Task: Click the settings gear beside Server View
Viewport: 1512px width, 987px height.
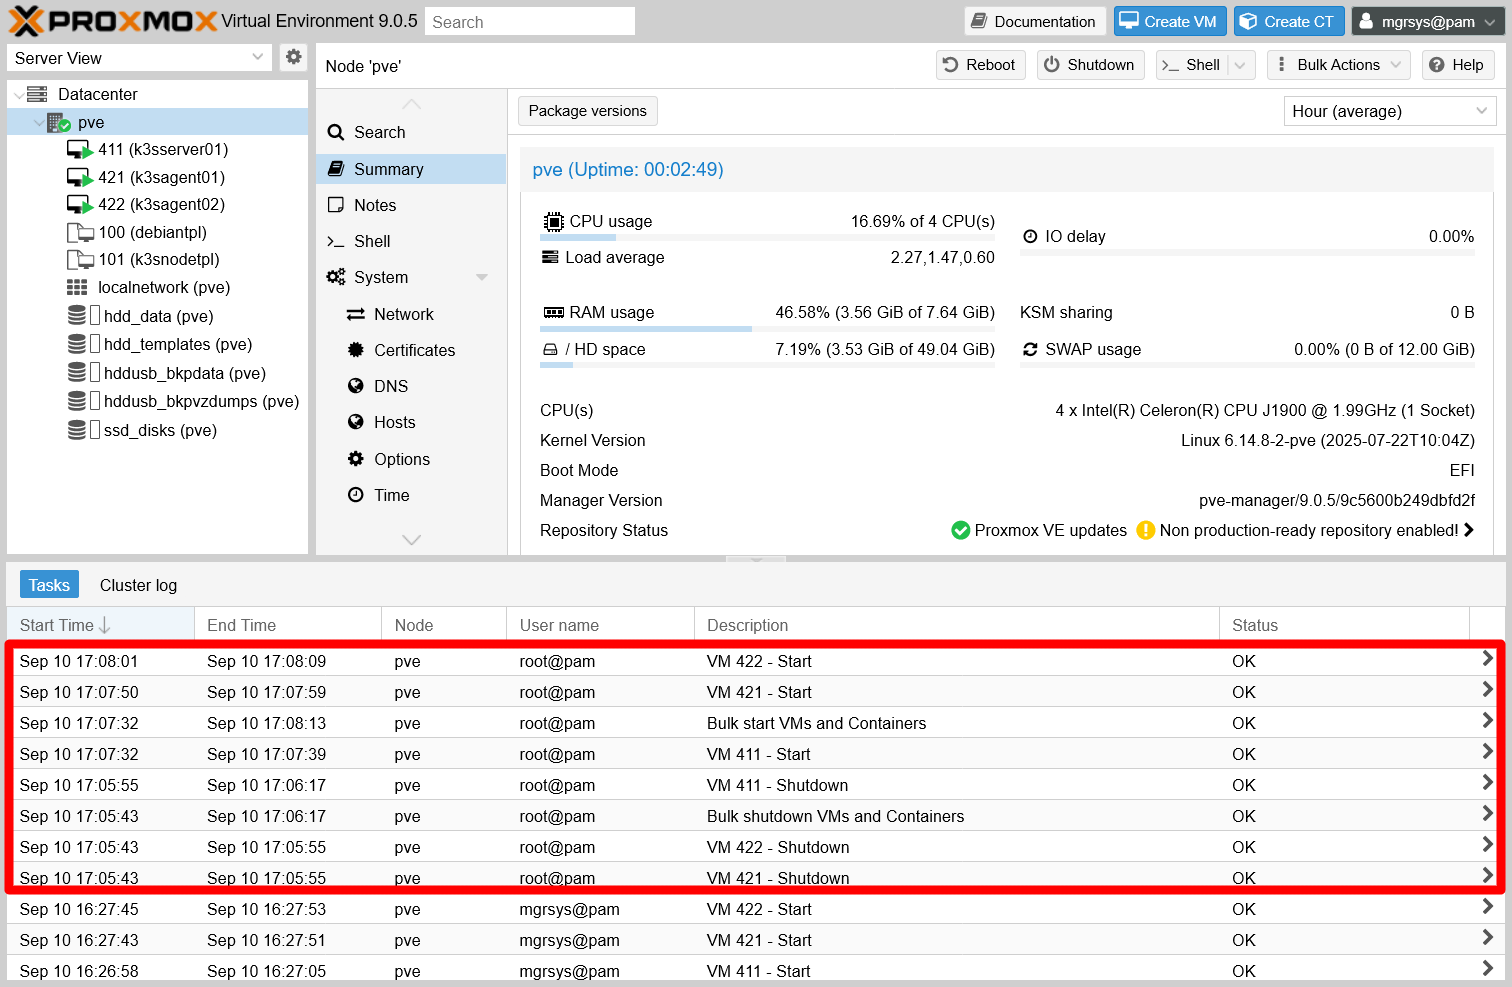Action: pos(293,57)
